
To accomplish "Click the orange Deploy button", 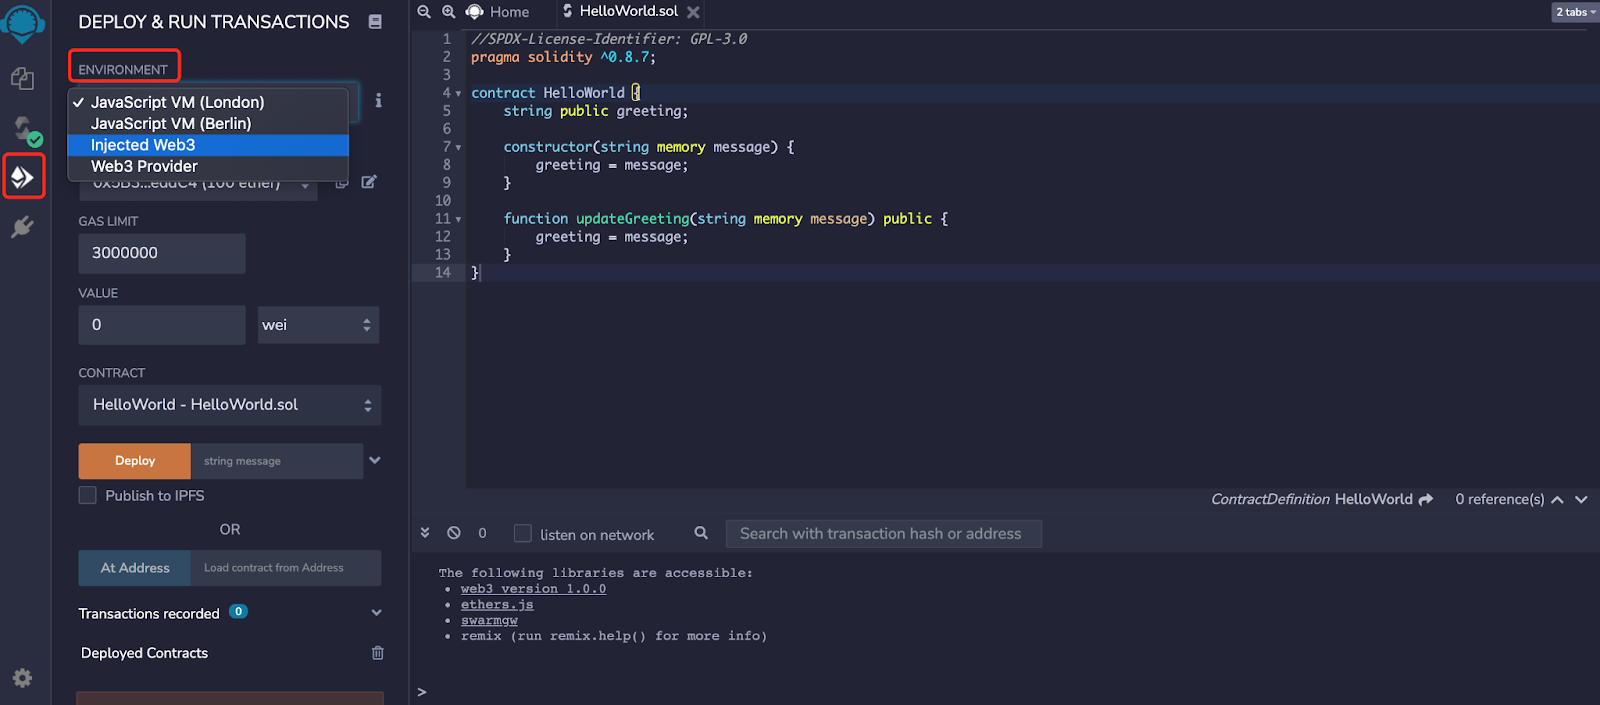I will 135,461.
